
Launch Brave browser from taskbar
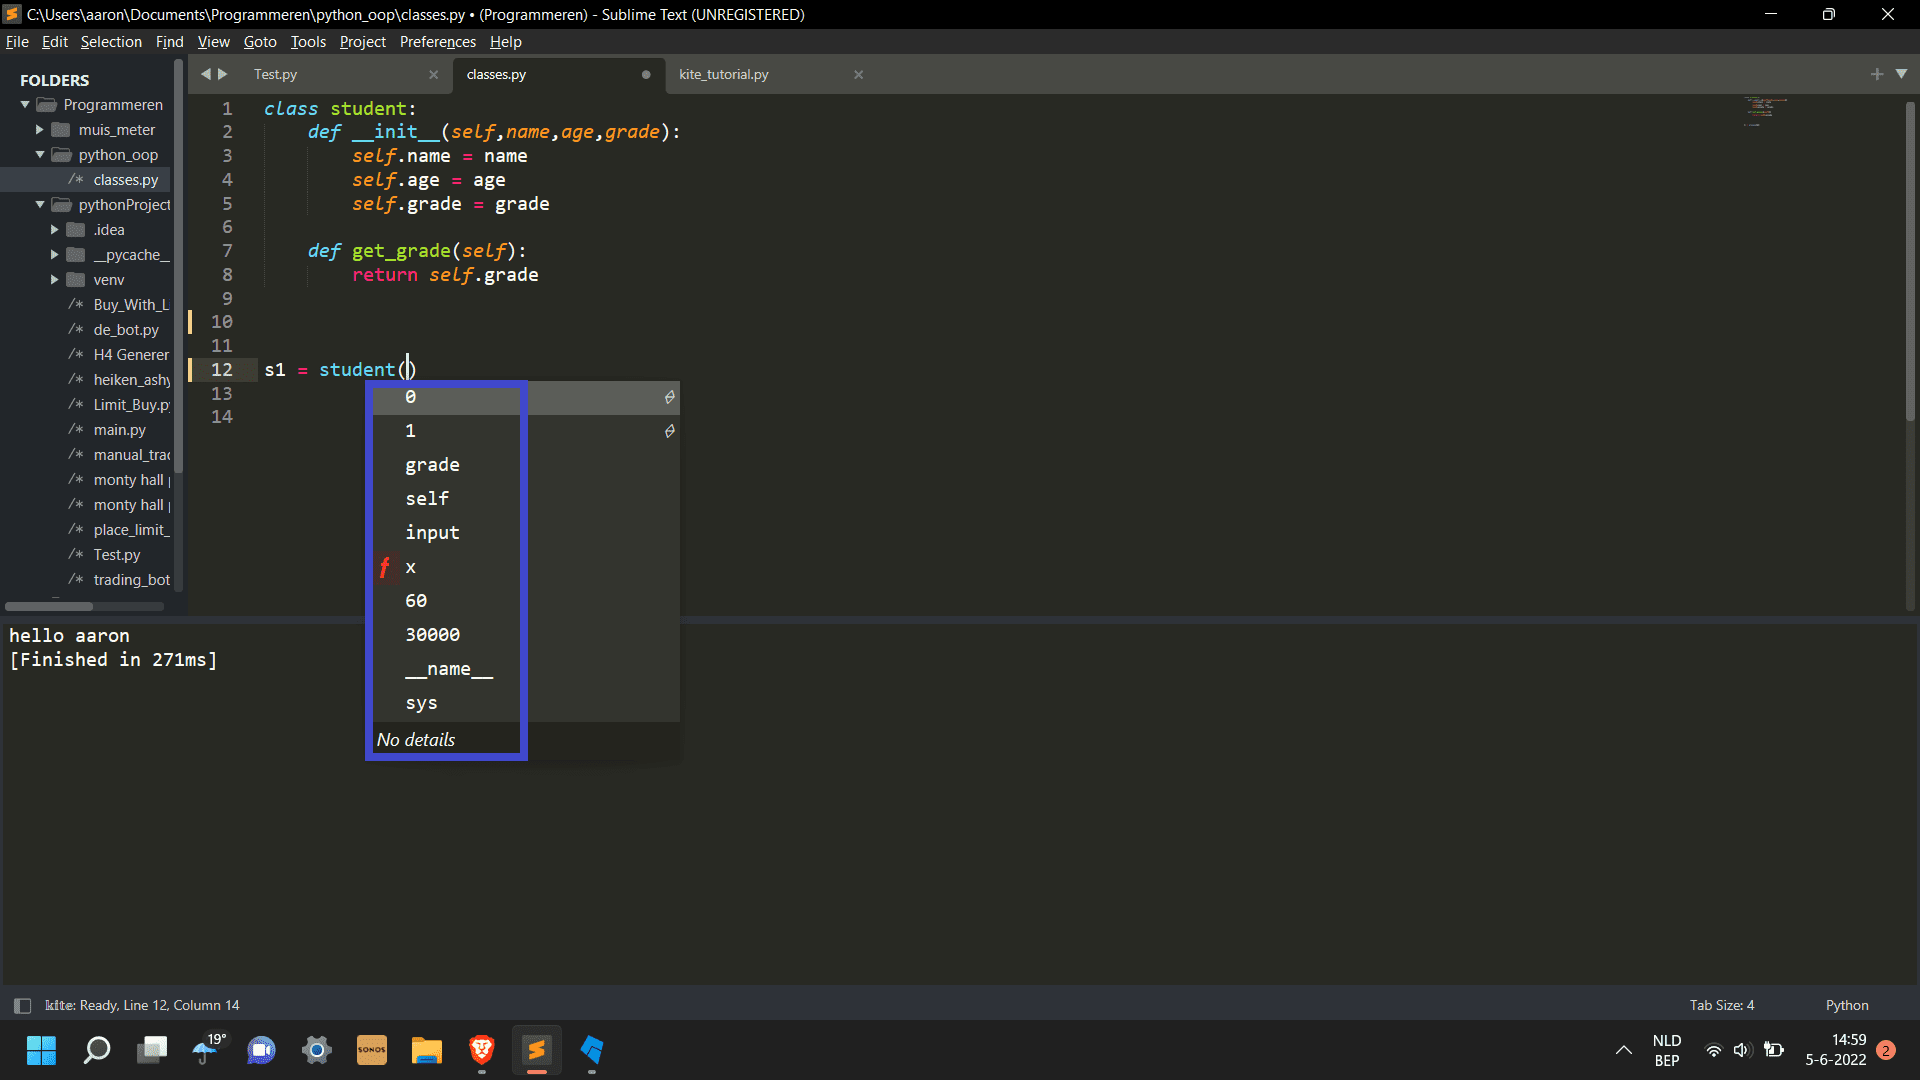click(481, 1050)
